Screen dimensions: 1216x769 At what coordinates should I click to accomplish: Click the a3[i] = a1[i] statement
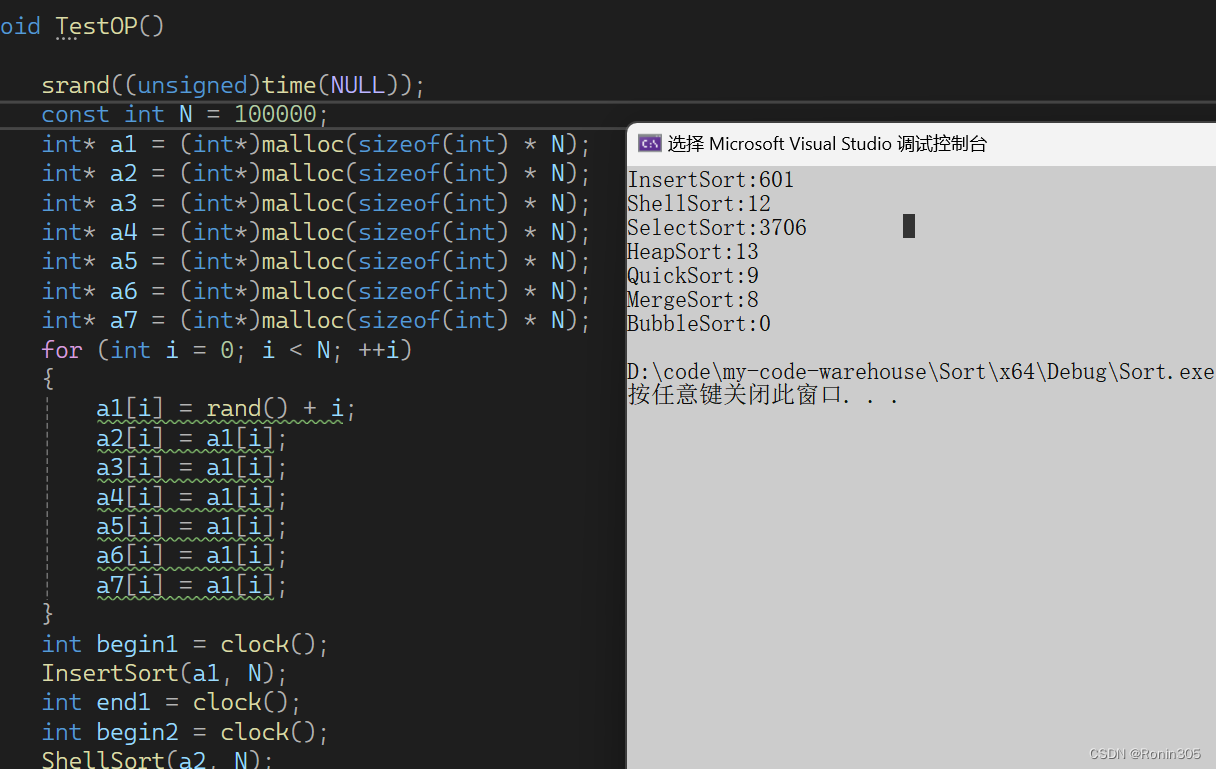pyautogui.click(x=192, y=468)
